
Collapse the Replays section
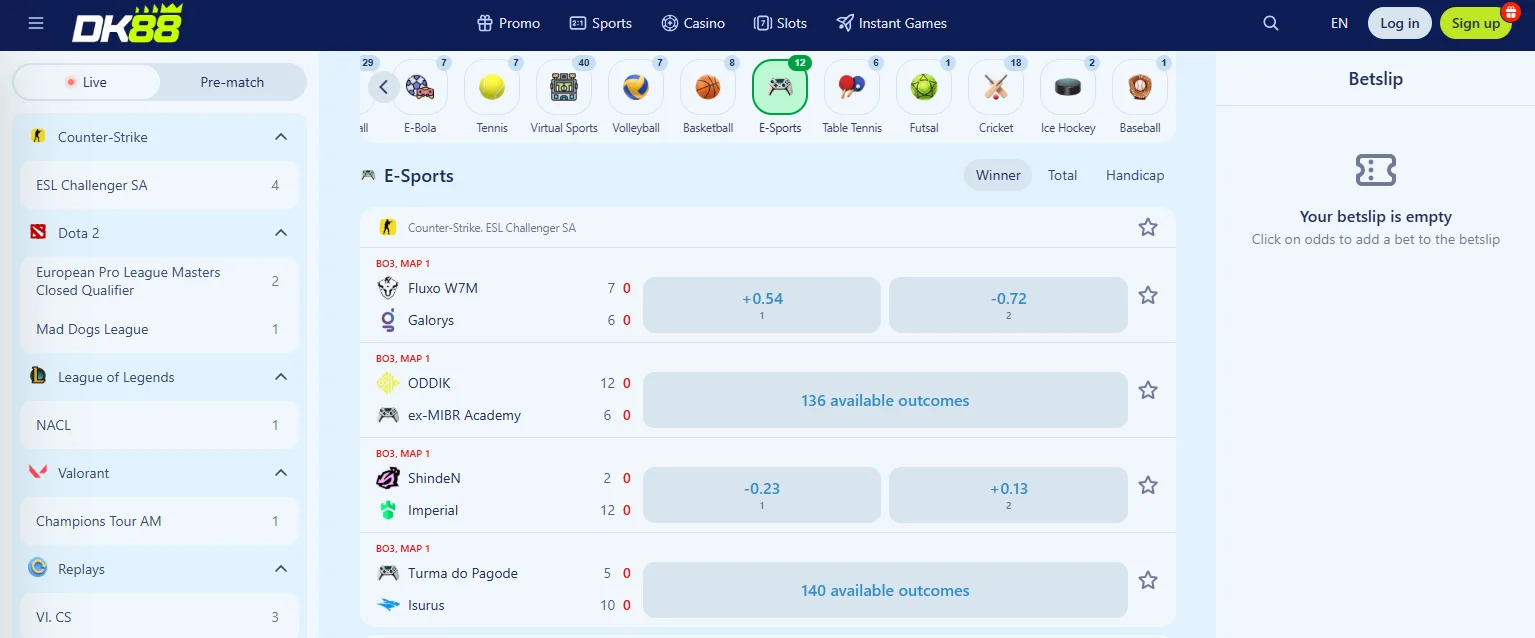(281, 569)
